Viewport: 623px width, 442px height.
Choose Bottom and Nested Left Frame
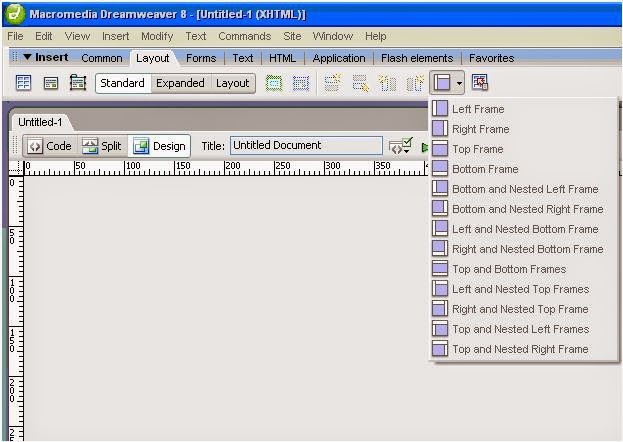[524, 189]
